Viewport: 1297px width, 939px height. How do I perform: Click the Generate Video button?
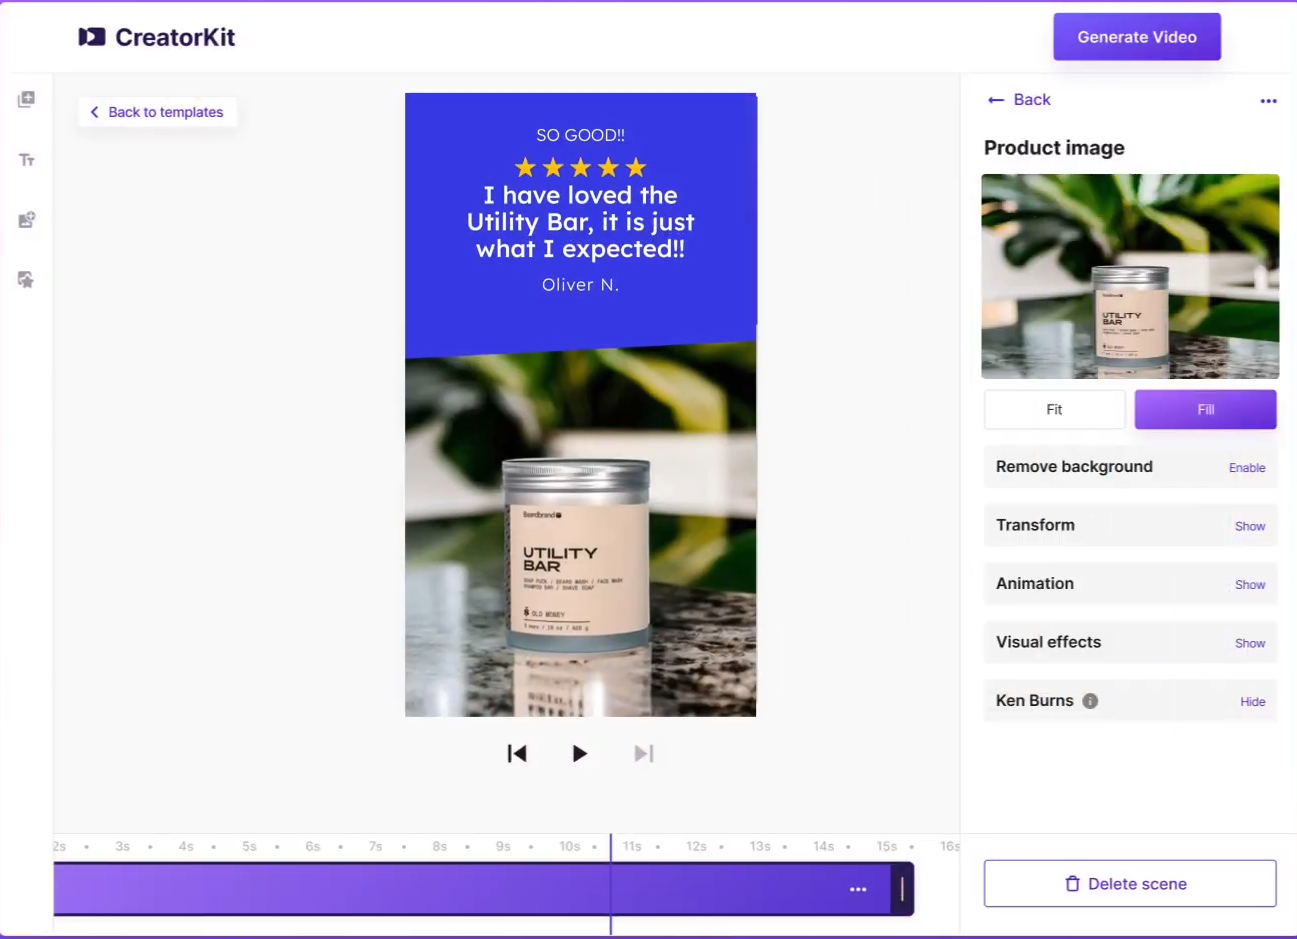point(1137,36)
